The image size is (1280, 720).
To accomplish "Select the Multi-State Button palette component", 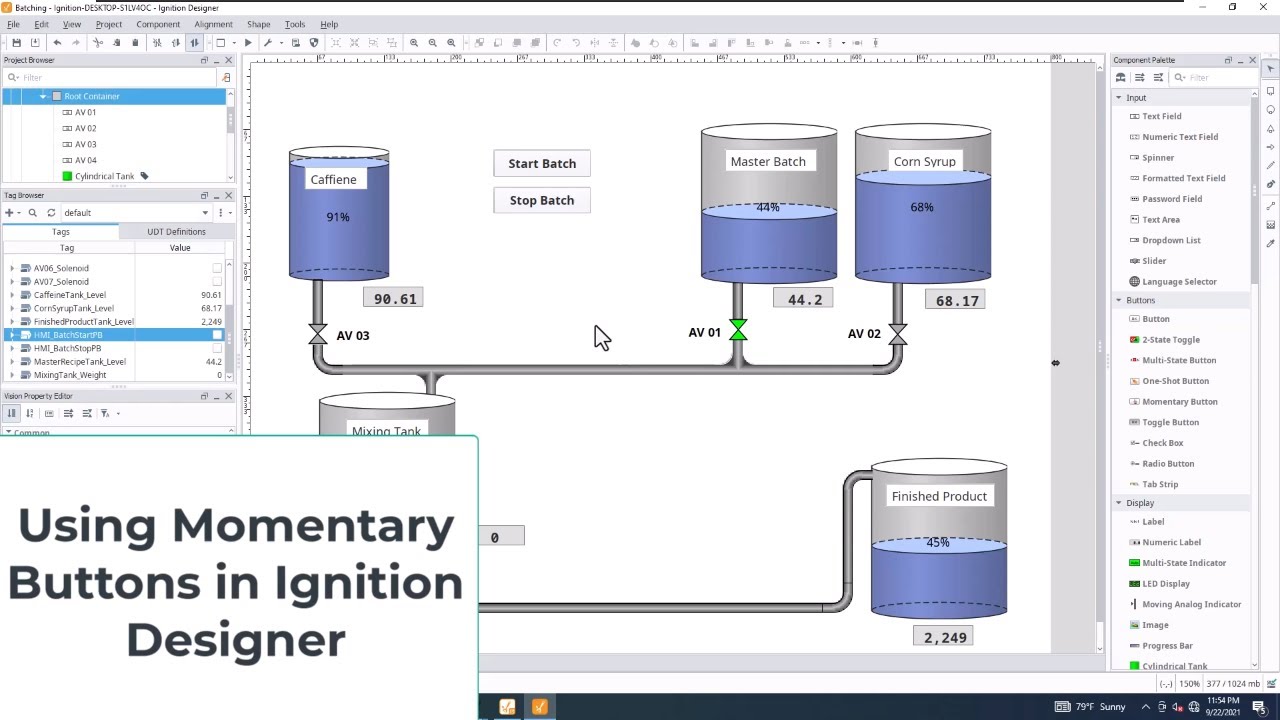I will 1172,360.
